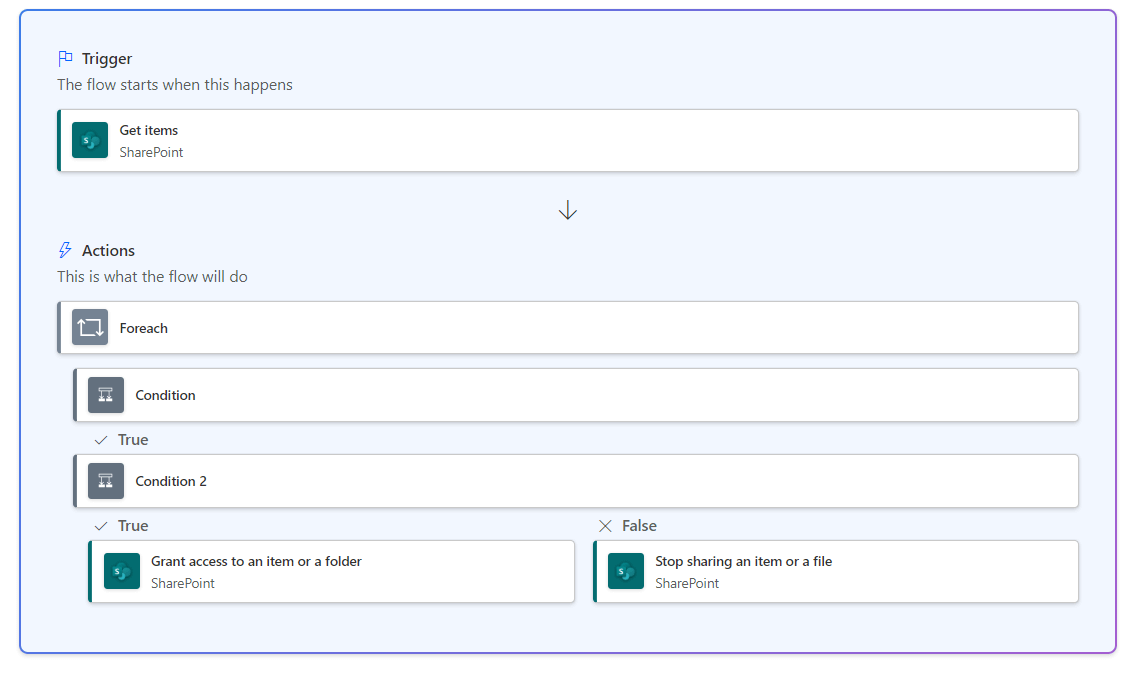Click the down arrow between Trigger and Actions
1133x682 pixels.
click(568, 211)
